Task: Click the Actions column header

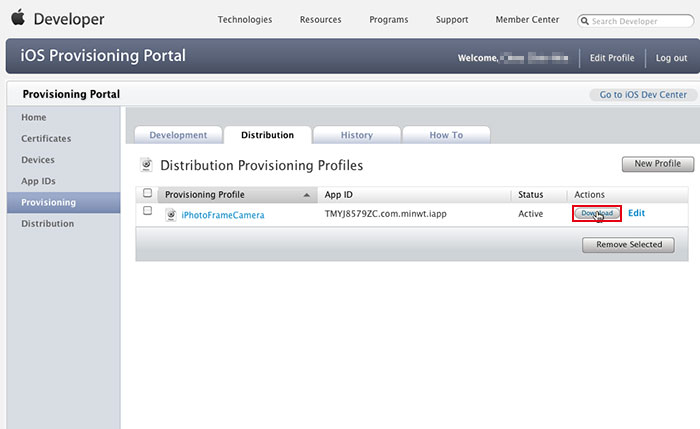Action: coord(589,195)
